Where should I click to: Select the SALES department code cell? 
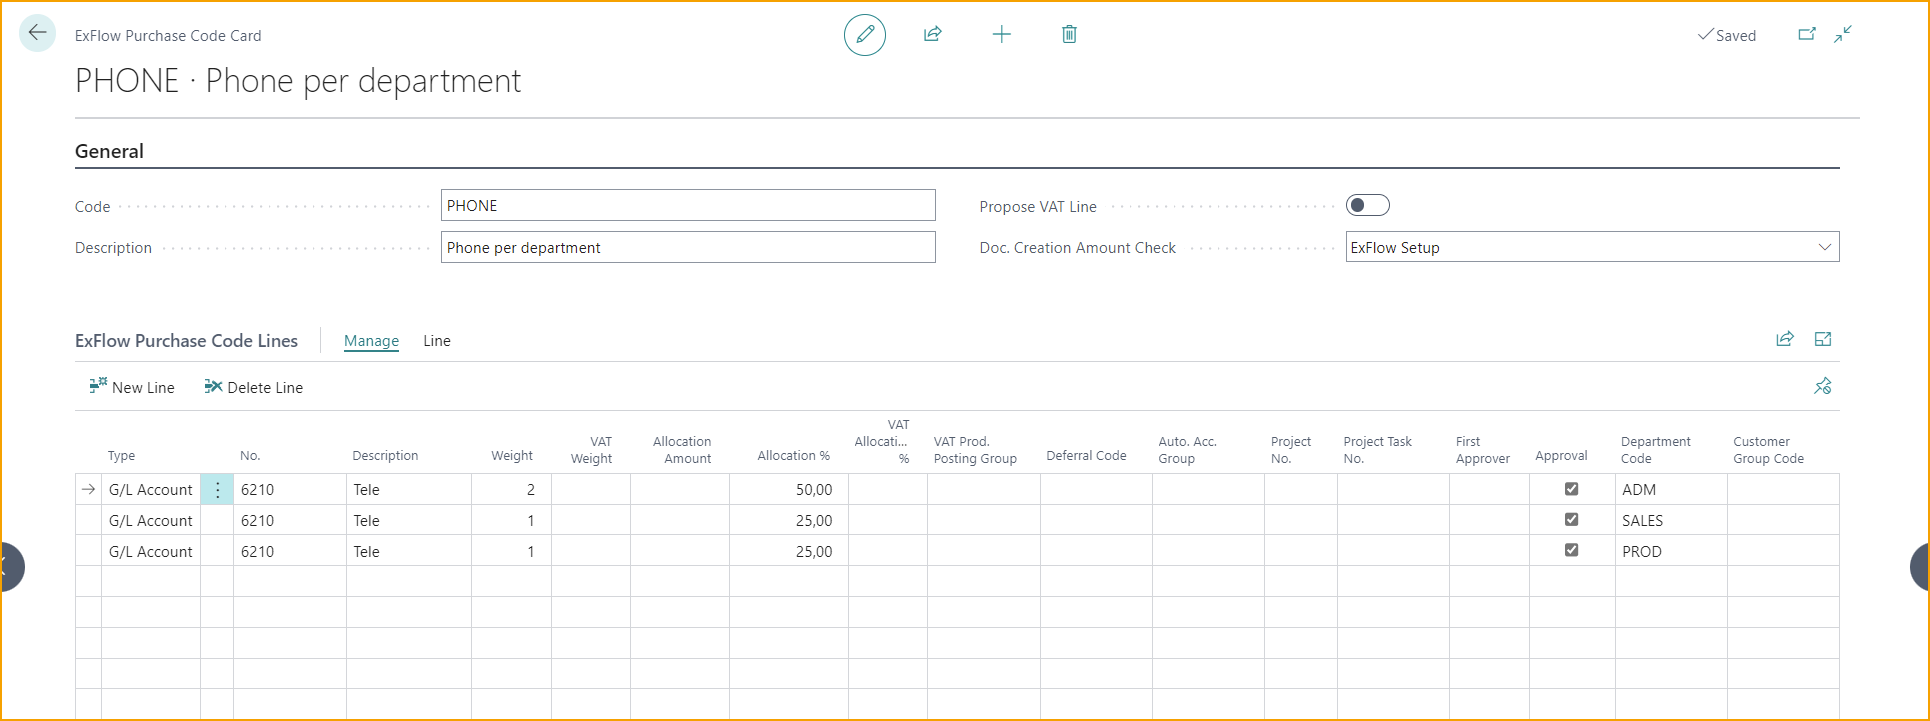[x=1671, y=520]
